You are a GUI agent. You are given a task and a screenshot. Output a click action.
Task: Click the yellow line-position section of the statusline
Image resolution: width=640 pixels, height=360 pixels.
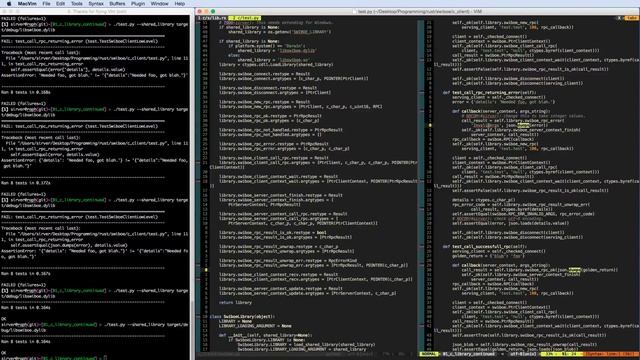coord(562,354)
